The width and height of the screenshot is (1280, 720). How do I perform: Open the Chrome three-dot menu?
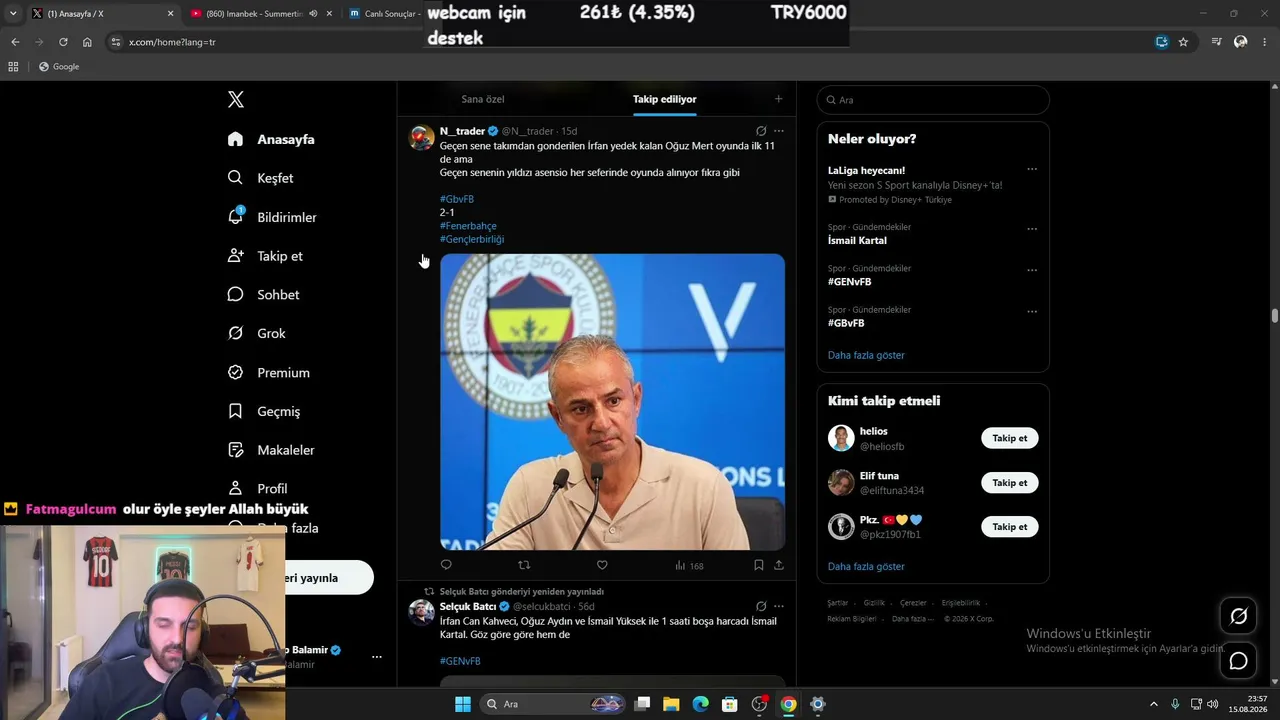(1265, 42)
